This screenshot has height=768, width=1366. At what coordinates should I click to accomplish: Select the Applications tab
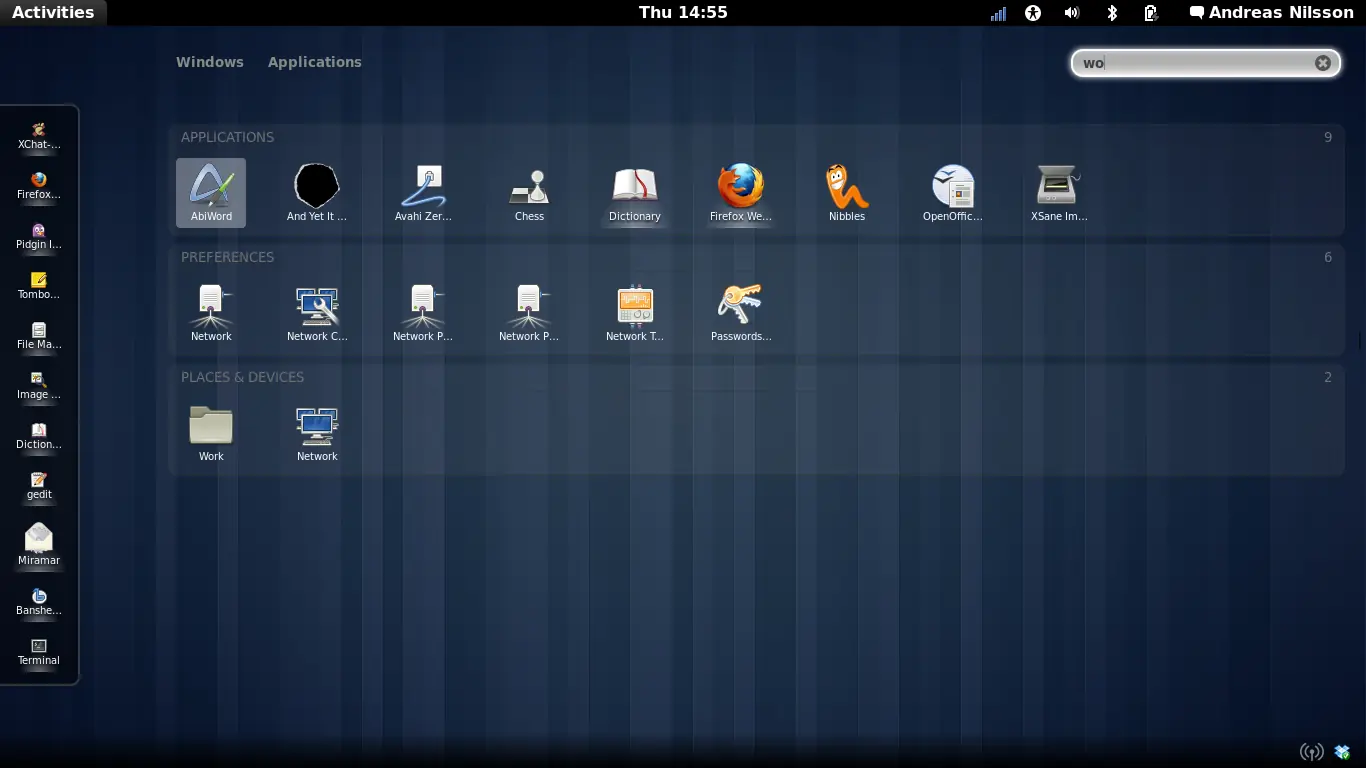315,62
